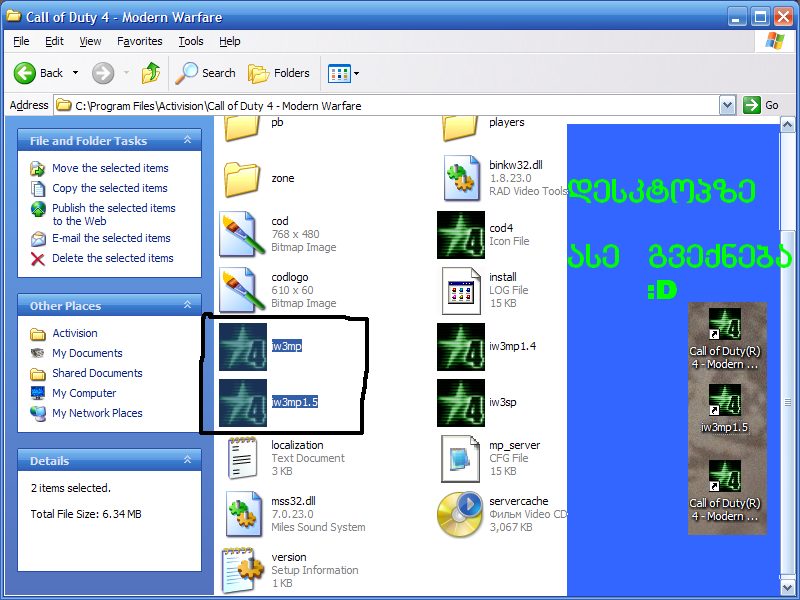This screenshot has width=800, height=600.
Task: Open the File menu
Action: click(x=21, y=41)
